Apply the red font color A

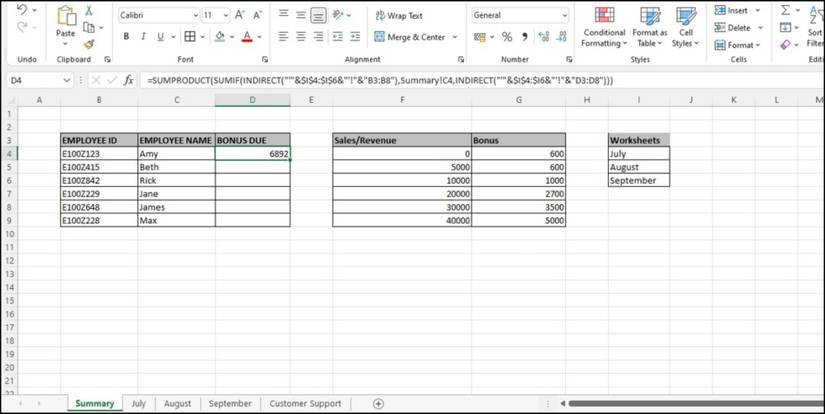247,36
